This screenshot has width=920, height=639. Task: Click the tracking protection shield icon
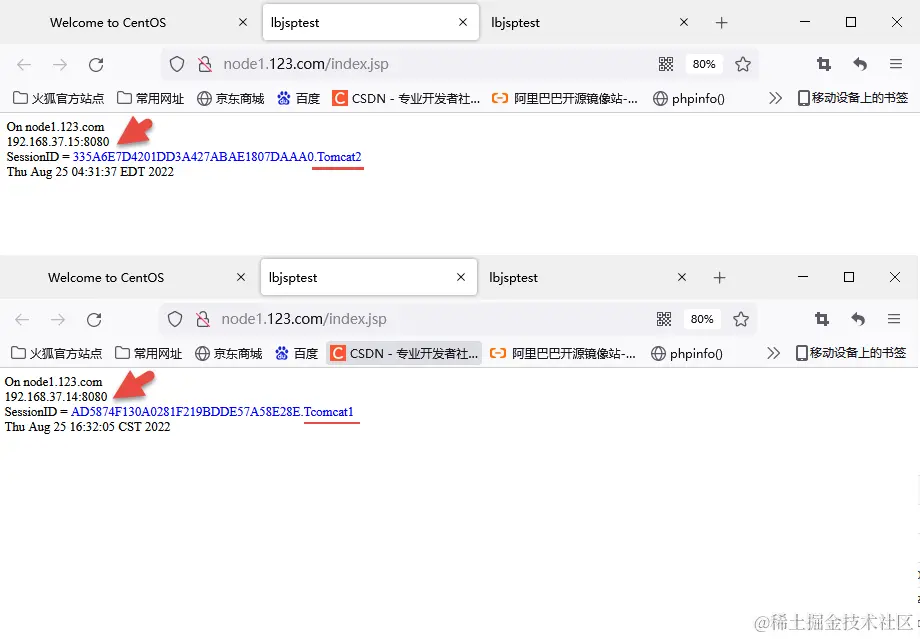pyautogui.click(x=177, y=63)
